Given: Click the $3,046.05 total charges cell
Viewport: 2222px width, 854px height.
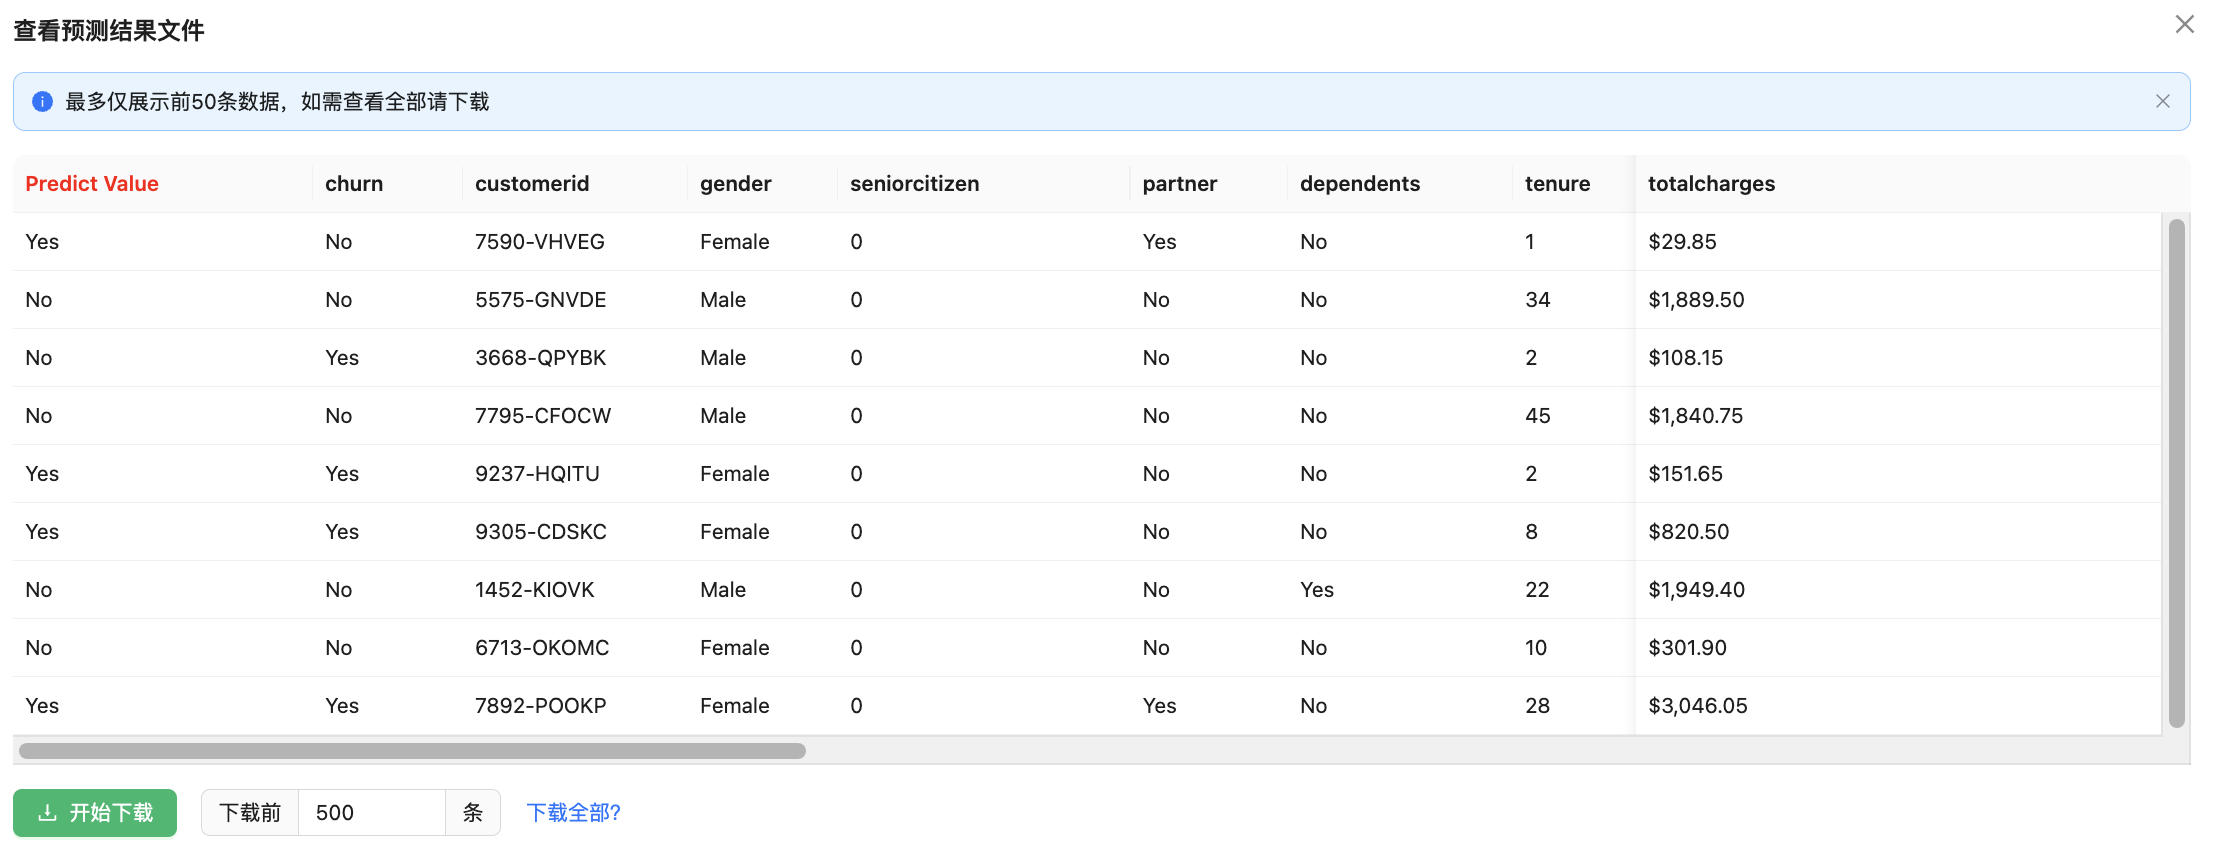Looking at the screenshot, I should click(x=1697, y=706).
